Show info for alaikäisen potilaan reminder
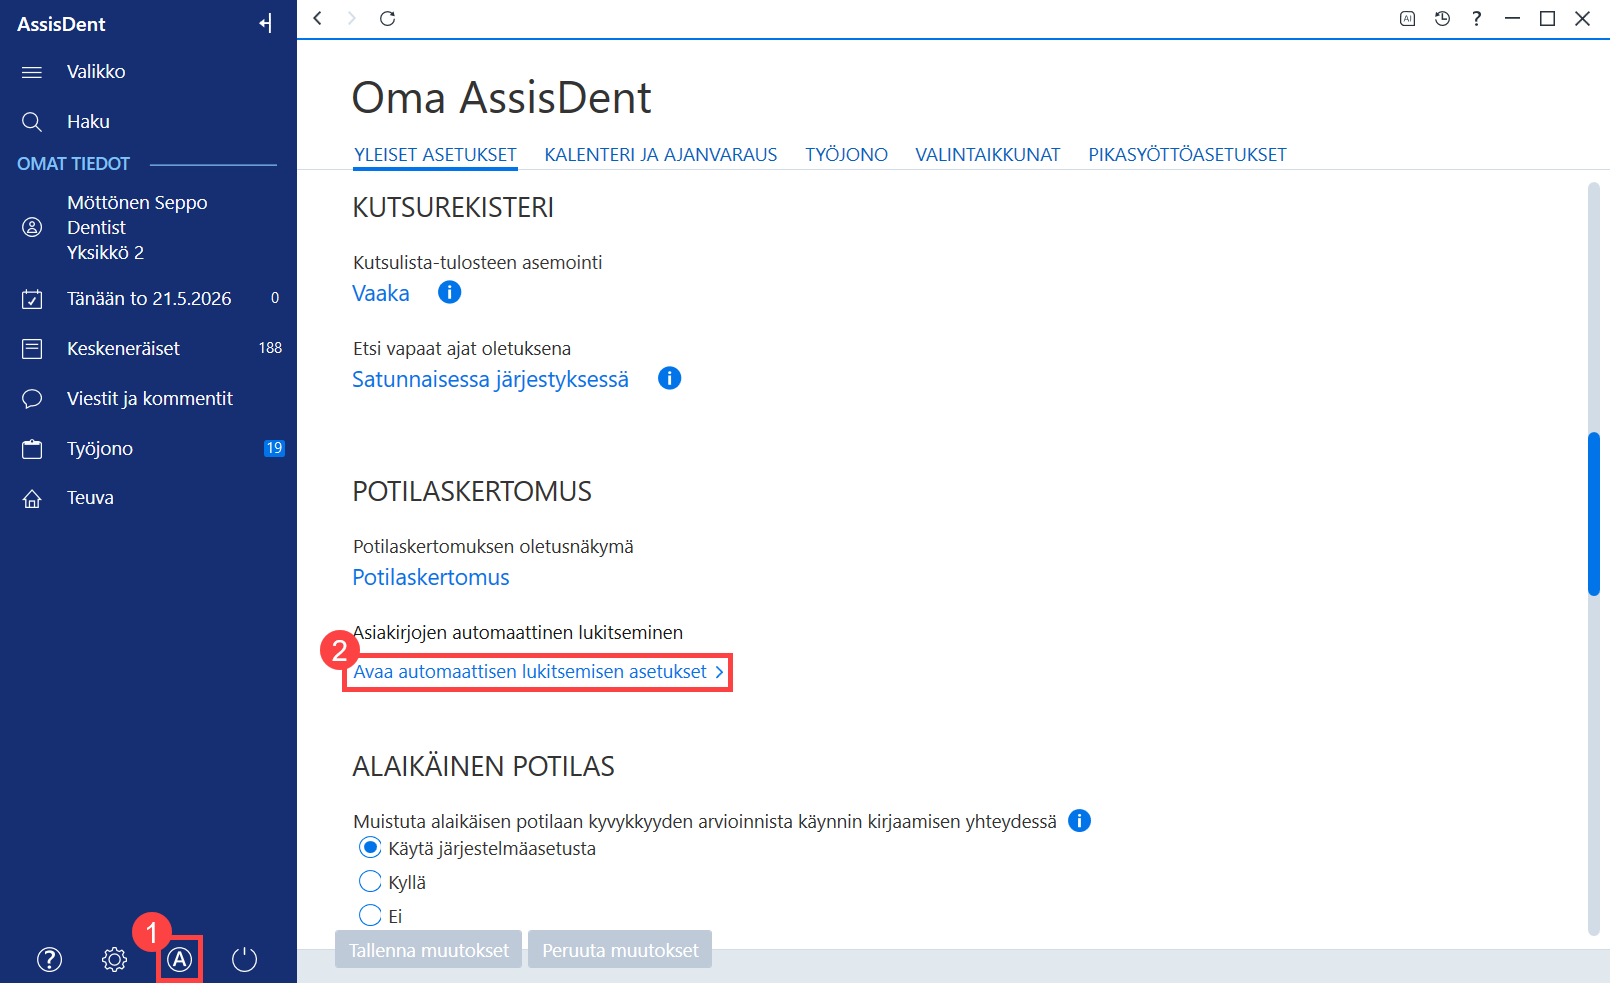The height and width of the screenshot is (983, 1610). pyautogui.click(x=1080, y=820)
